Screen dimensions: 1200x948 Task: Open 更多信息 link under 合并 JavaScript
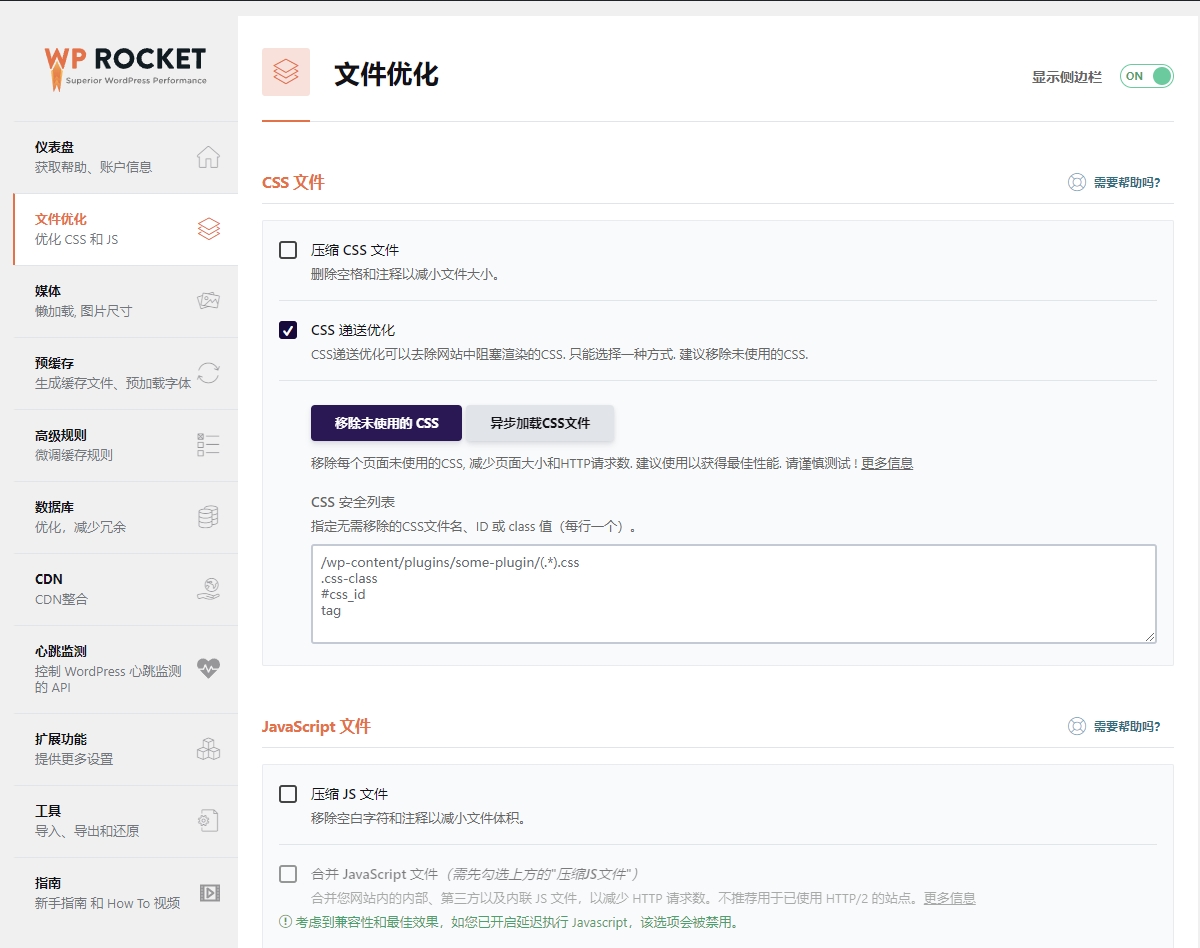949,898
